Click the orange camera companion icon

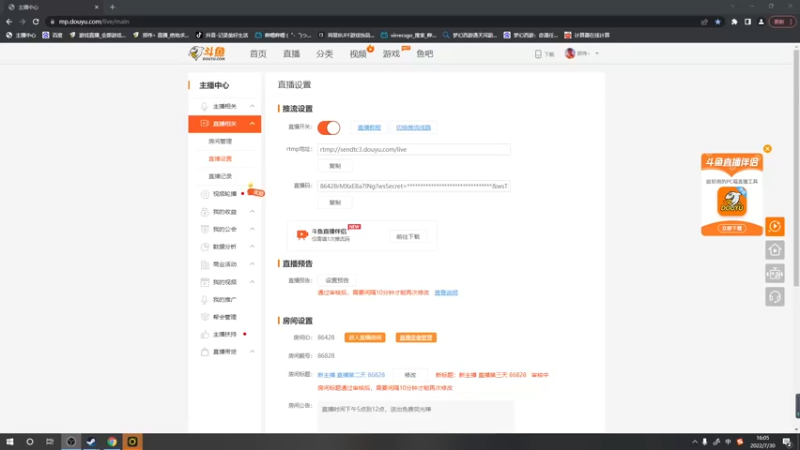(302, 234)
